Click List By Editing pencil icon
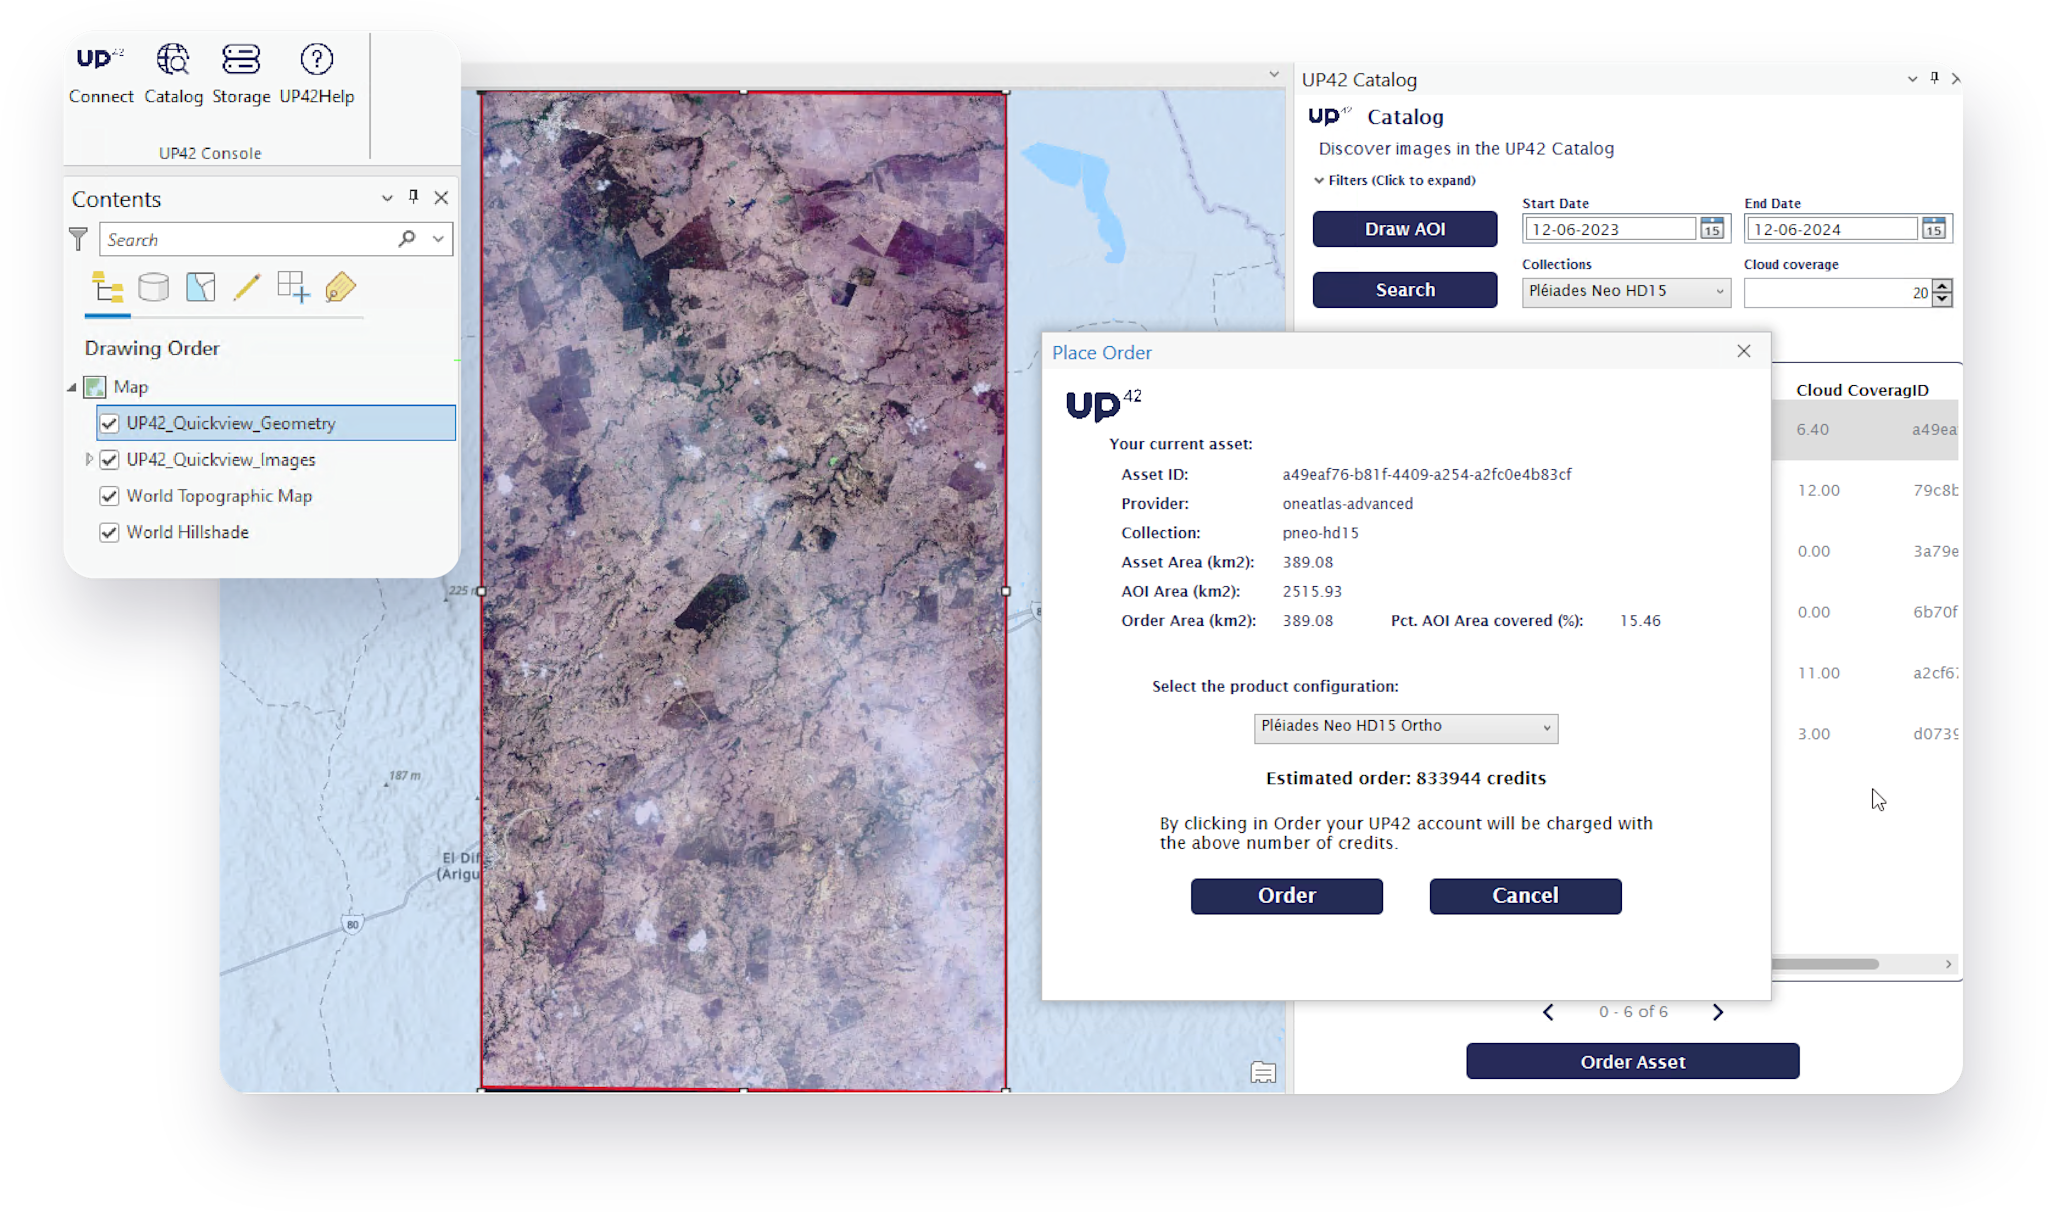Screen dimensions: 2048x1212 [x=246, y=288]
